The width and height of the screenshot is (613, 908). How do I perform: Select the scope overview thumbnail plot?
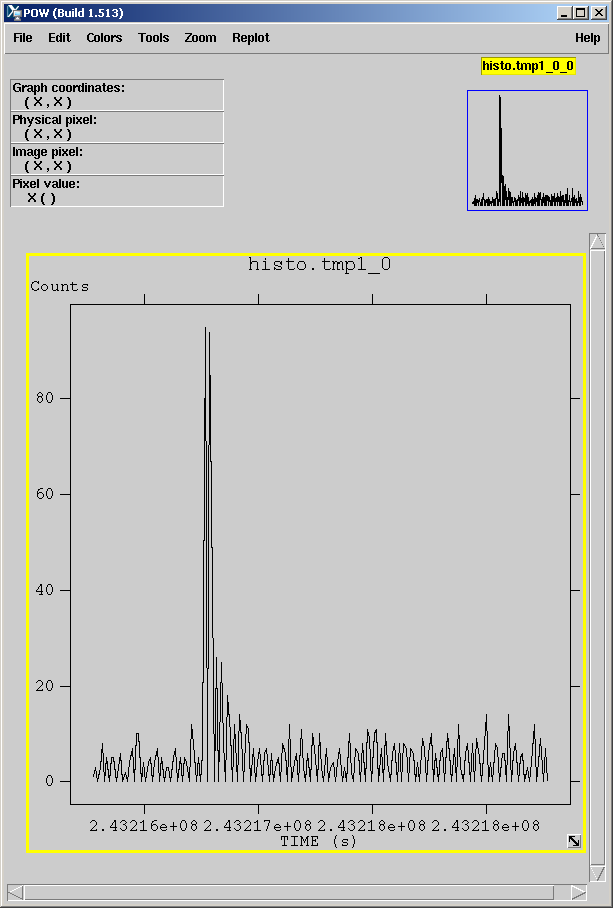click(x=527, y=151)
